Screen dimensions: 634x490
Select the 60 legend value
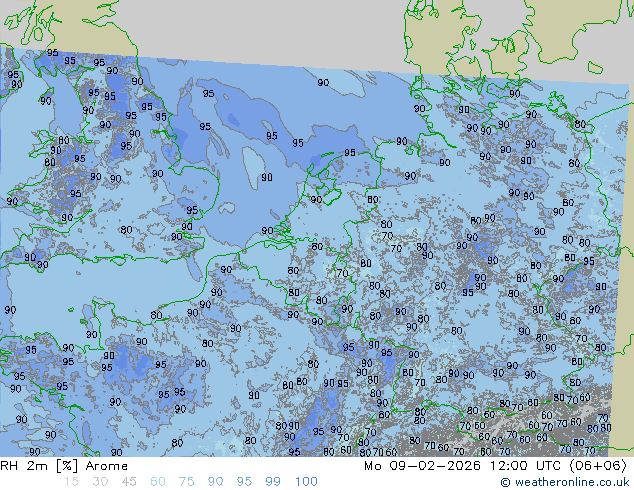pyautogui.click(x=158, y=482)
